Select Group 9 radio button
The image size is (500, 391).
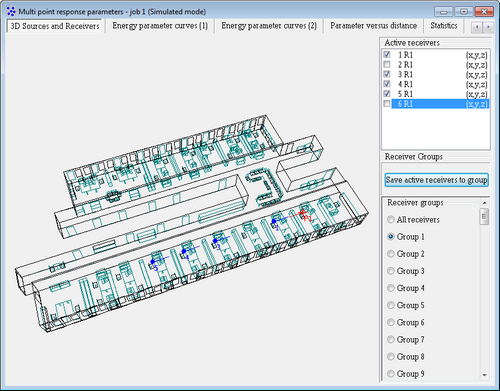tap(391, 374)
